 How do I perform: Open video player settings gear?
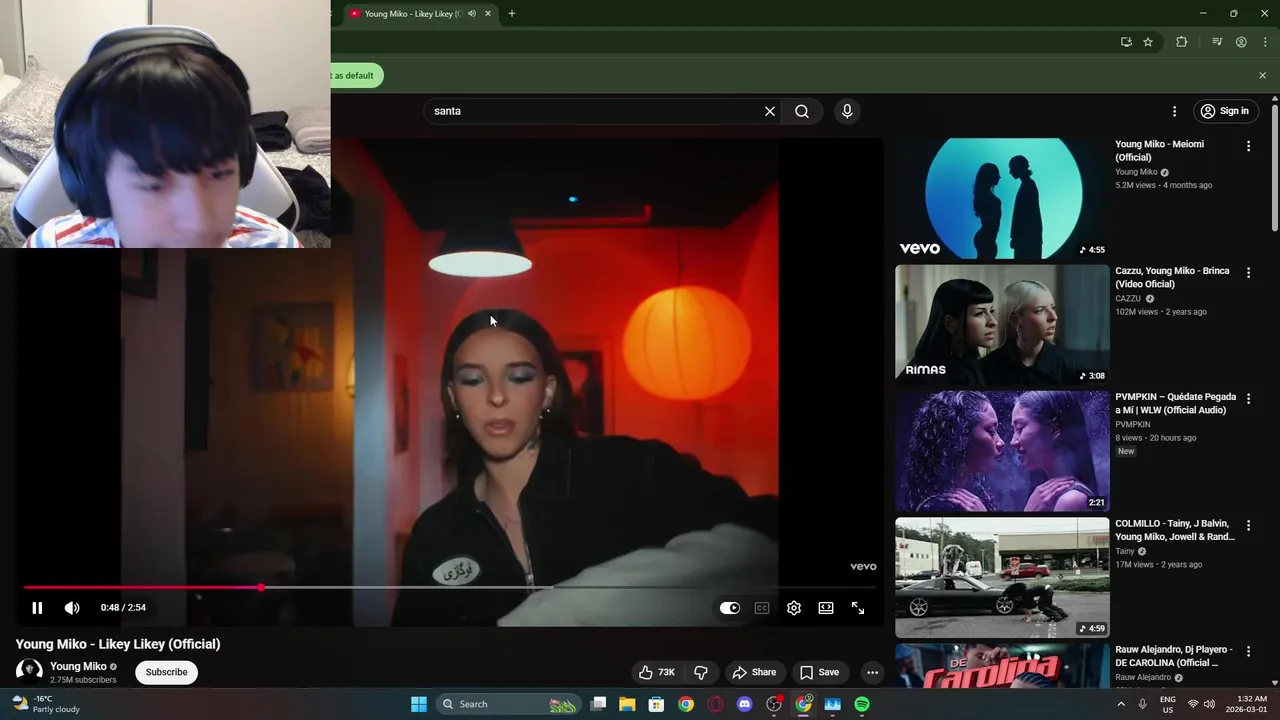(794, 608)
